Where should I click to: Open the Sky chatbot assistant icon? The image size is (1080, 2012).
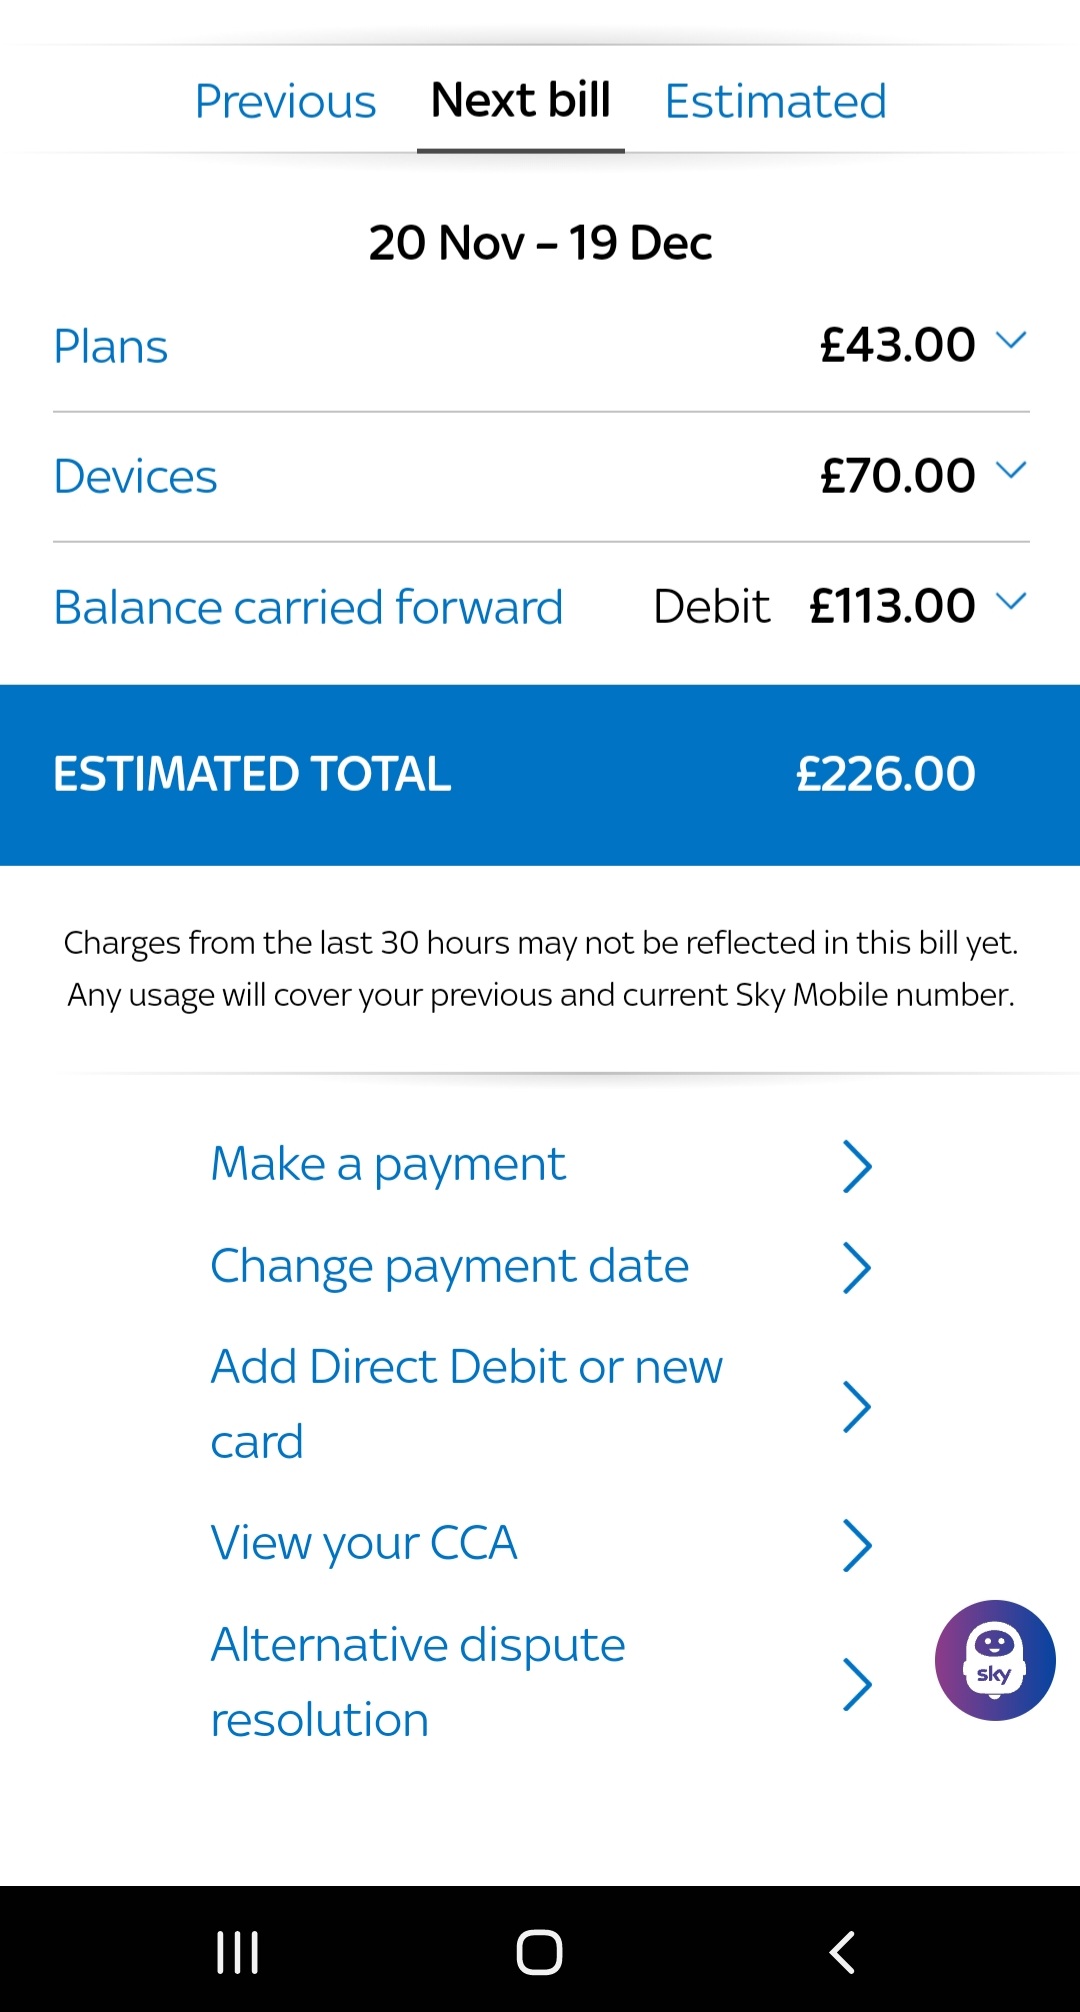(994, 1660)
